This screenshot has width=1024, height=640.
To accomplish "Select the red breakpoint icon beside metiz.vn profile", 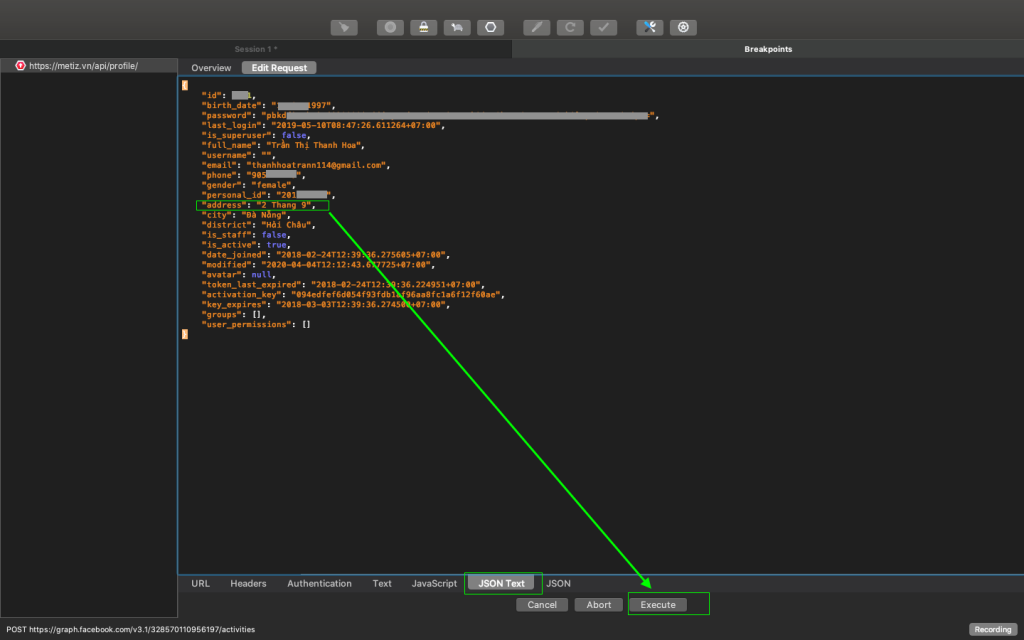I will (20, 65).
